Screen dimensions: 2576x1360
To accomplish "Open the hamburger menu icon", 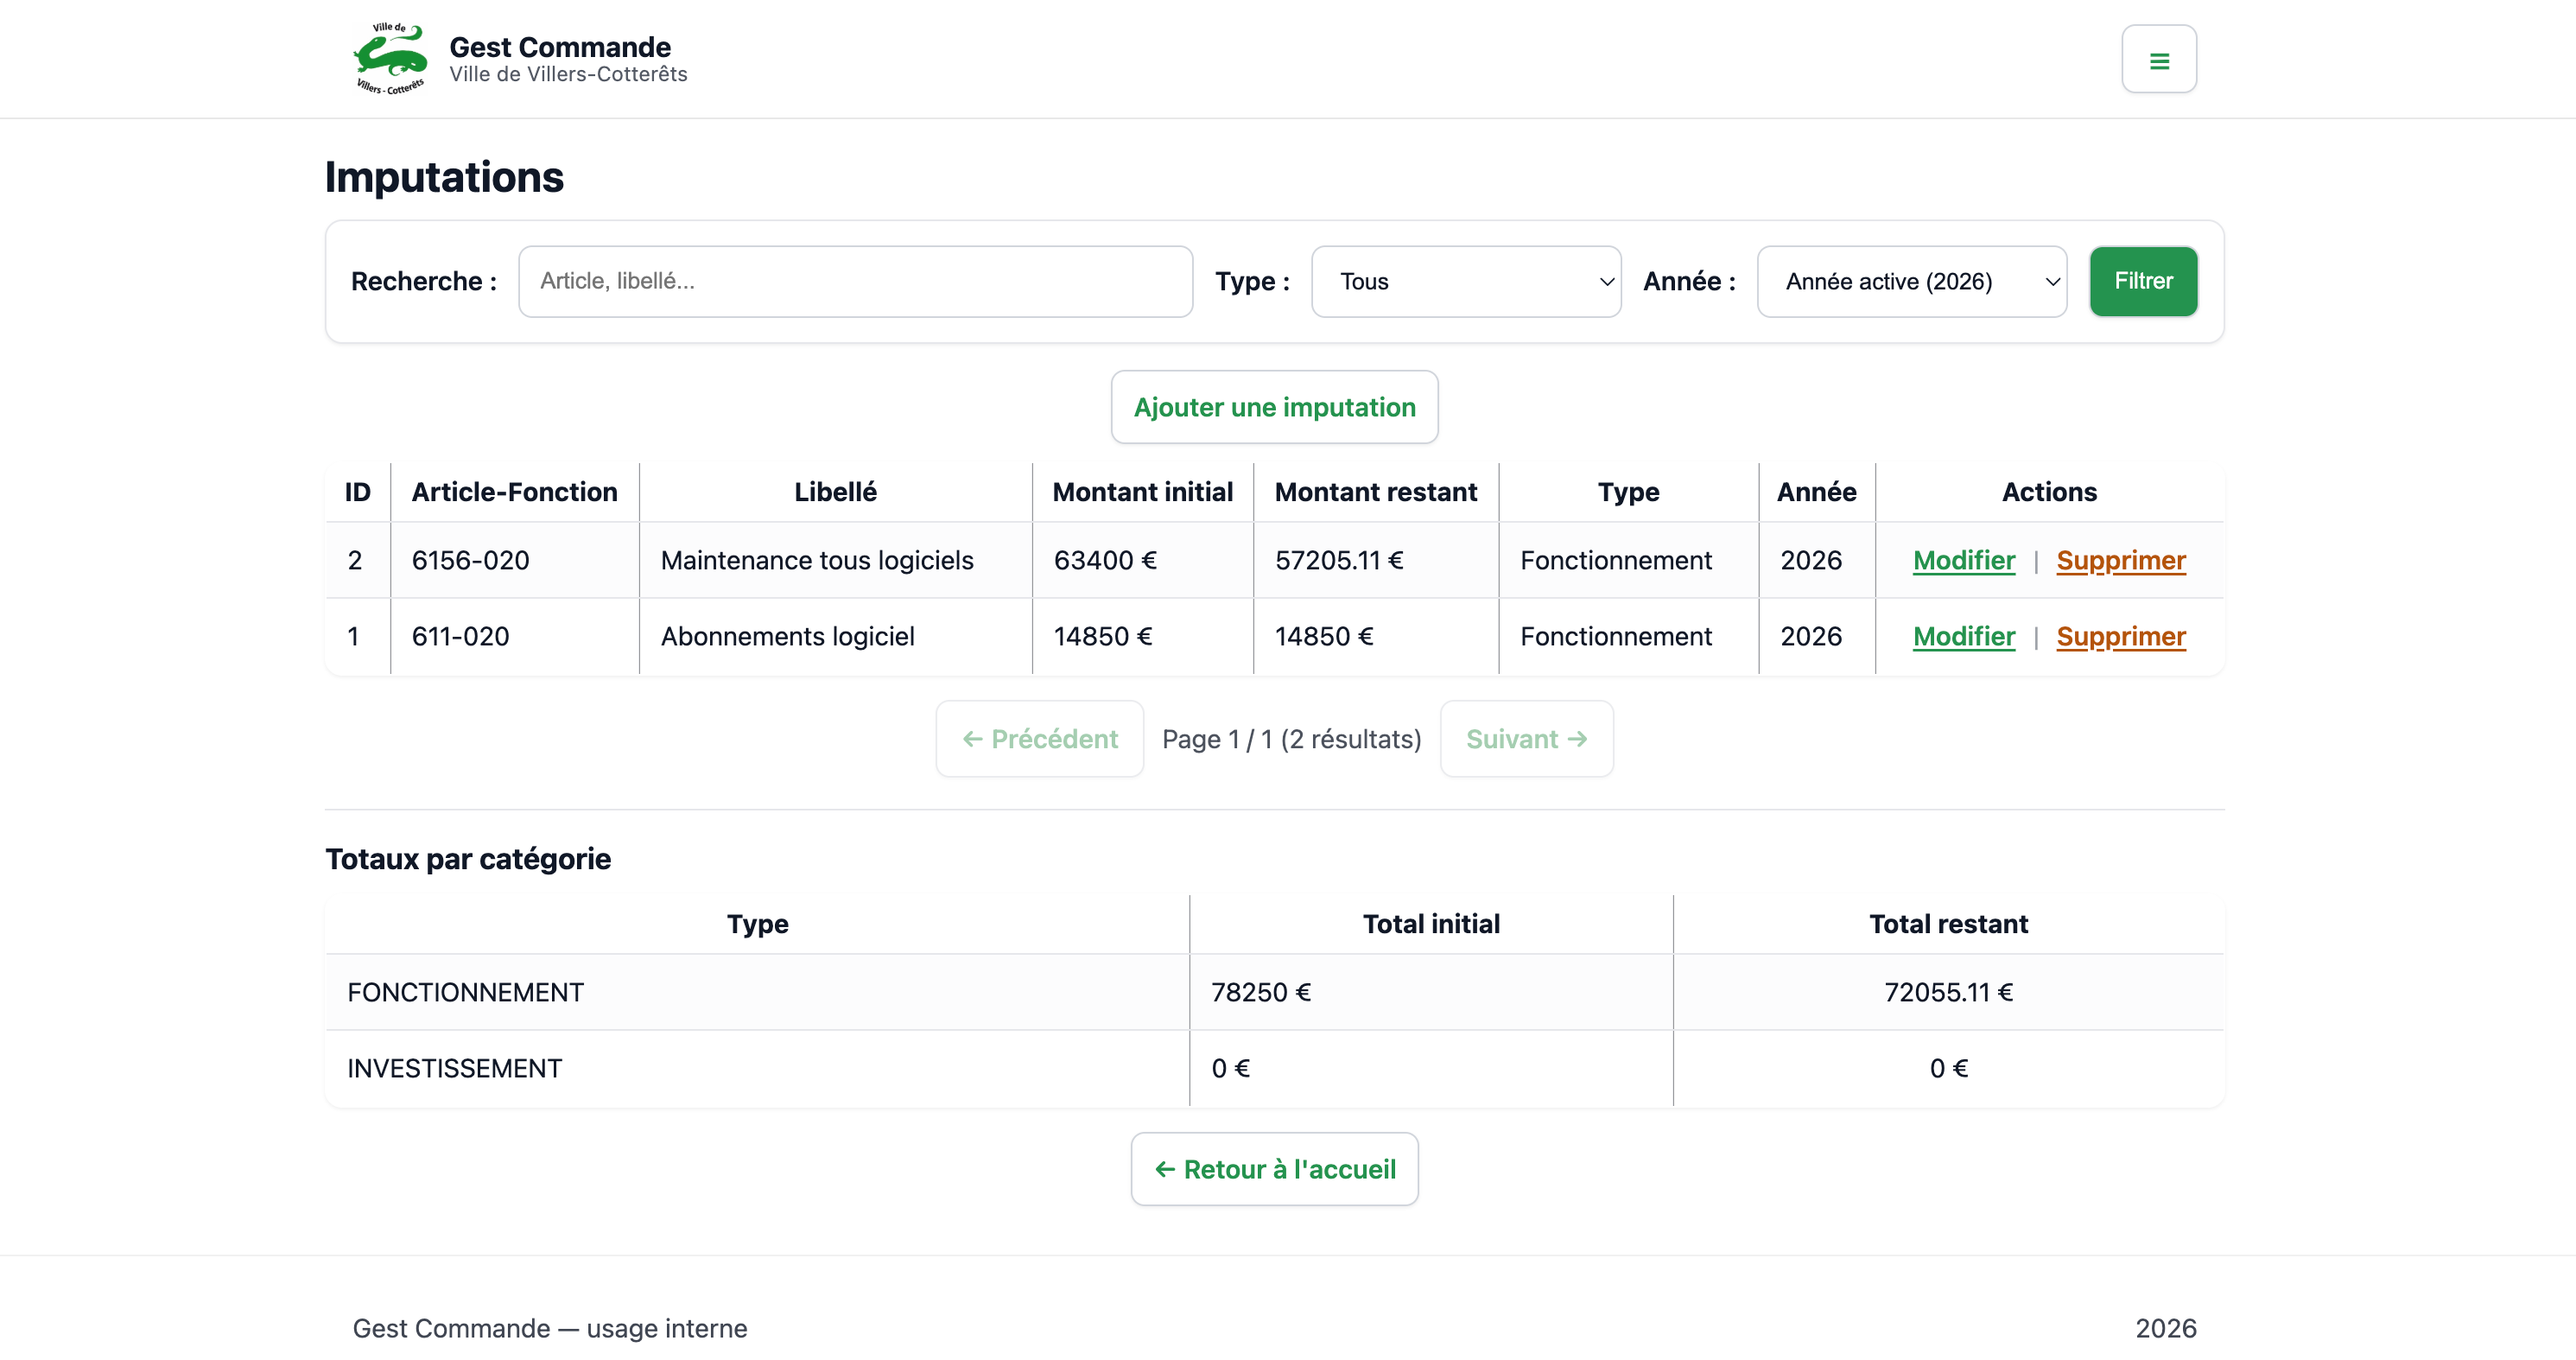I will 2158,60.
